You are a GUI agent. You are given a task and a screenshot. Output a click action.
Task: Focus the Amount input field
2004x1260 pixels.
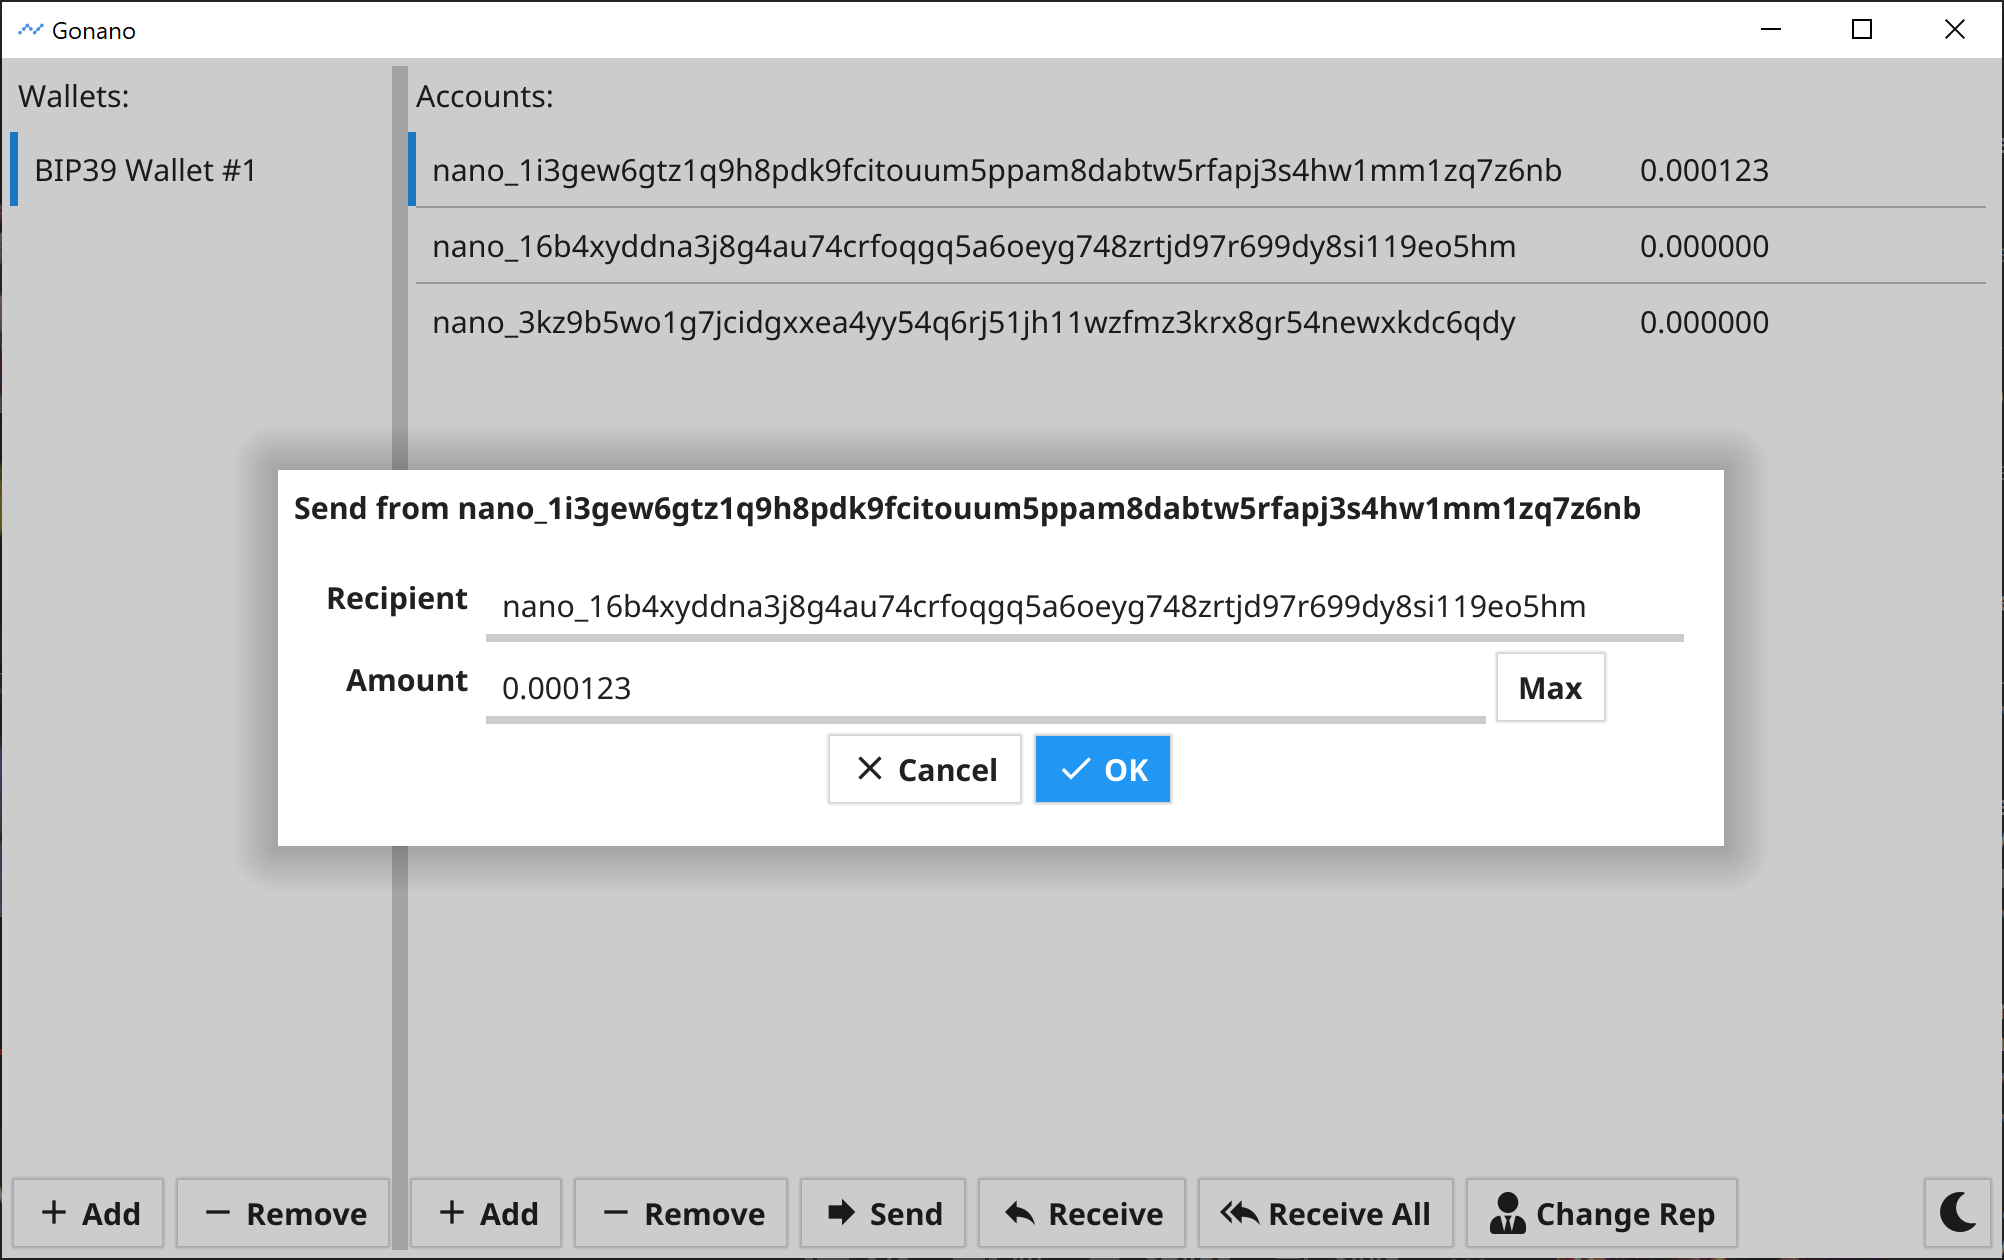click(x=985, y=688)
